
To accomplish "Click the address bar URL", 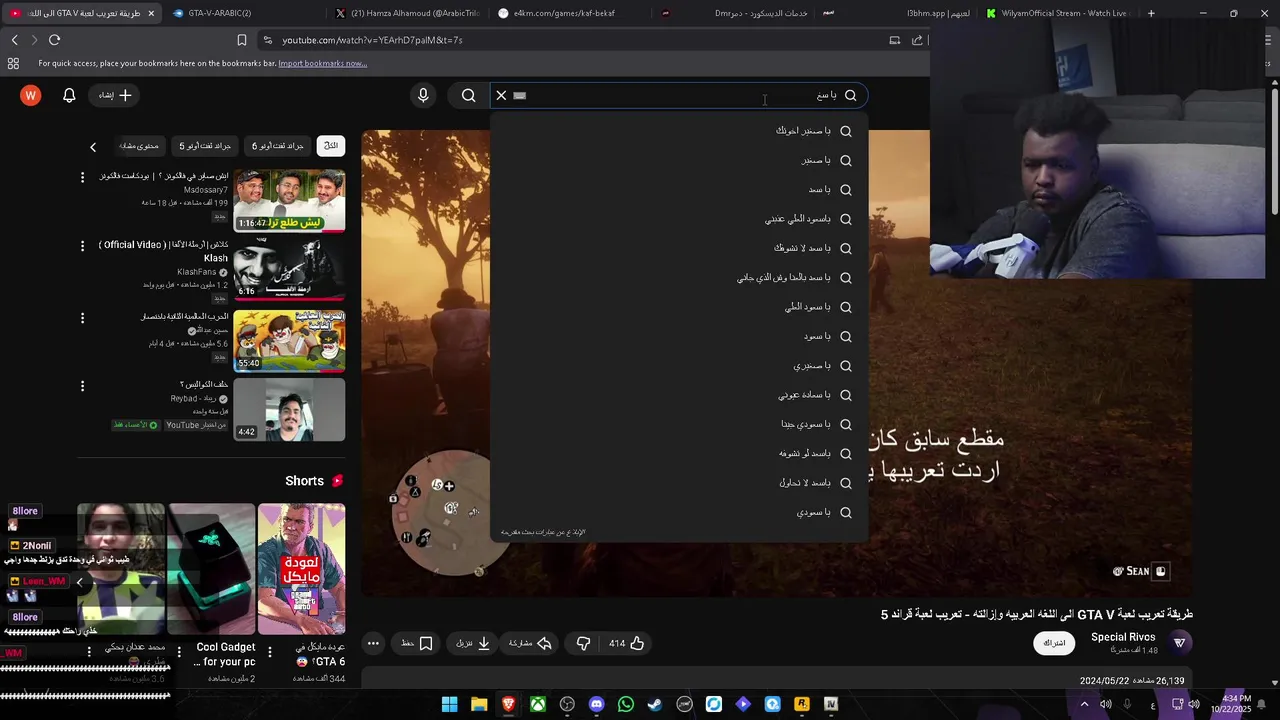I will pos(372,40).
